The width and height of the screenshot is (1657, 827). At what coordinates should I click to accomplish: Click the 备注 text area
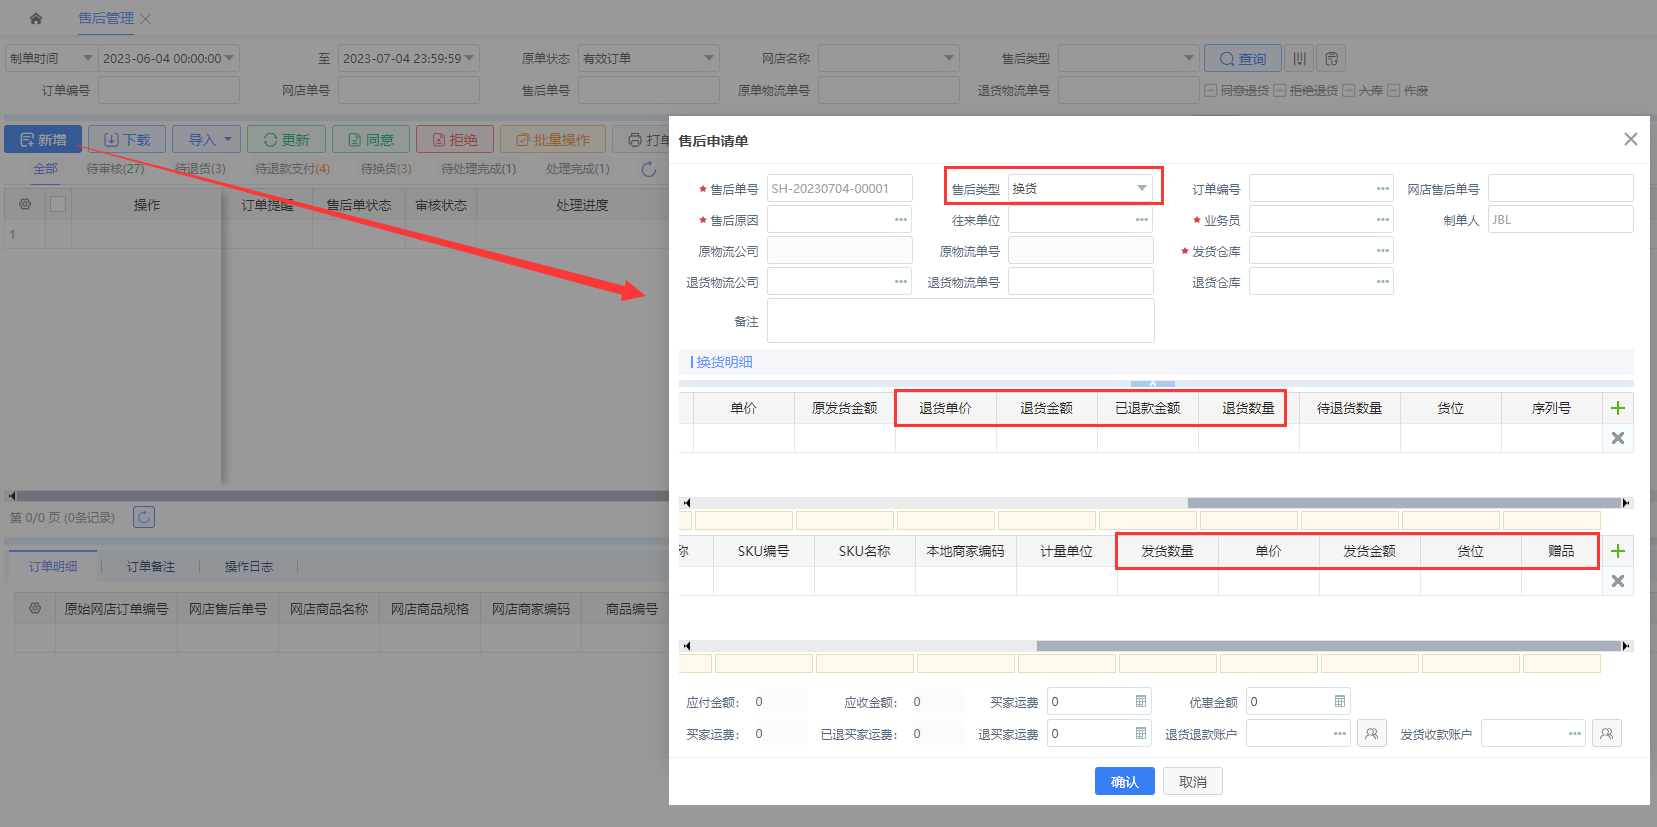961,321
